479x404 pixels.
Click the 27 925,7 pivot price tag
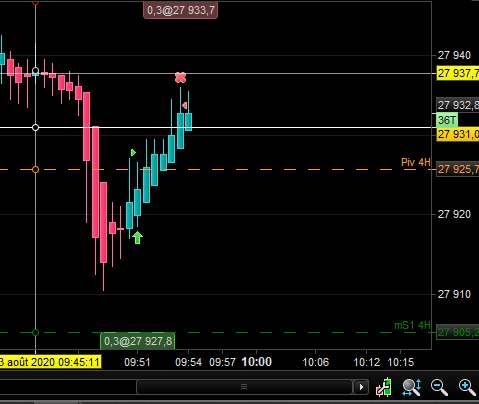(458, 169)
